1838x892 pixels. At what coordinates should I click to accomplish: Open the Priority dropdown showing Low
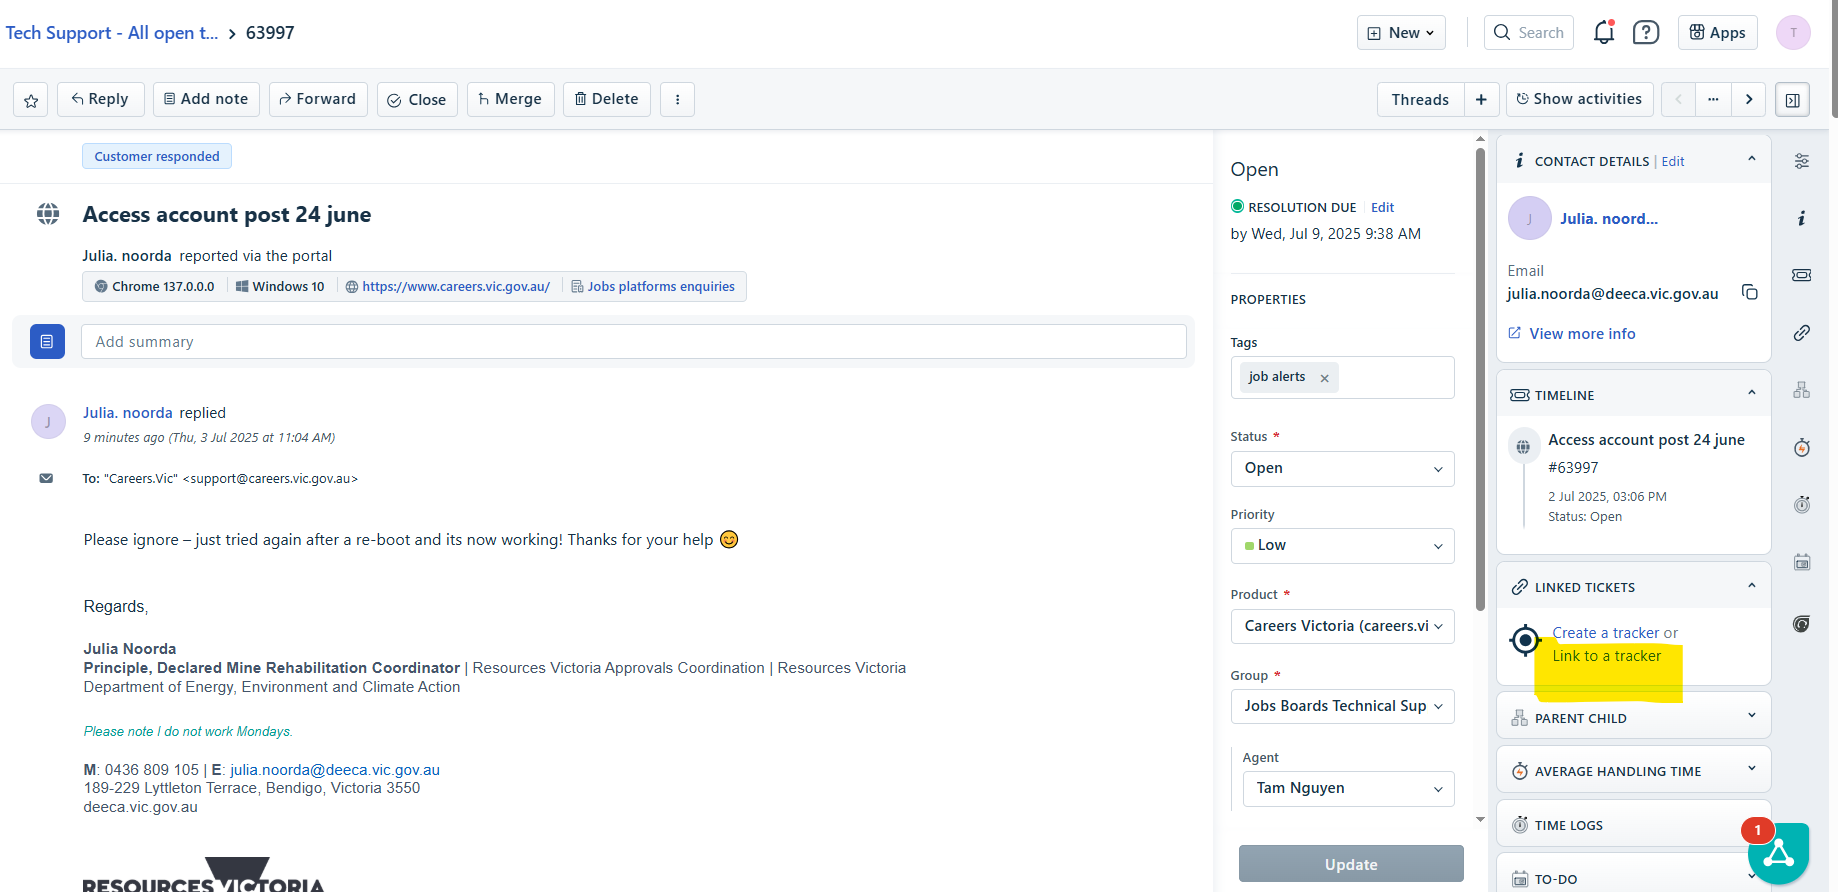tap(1342, 546)
